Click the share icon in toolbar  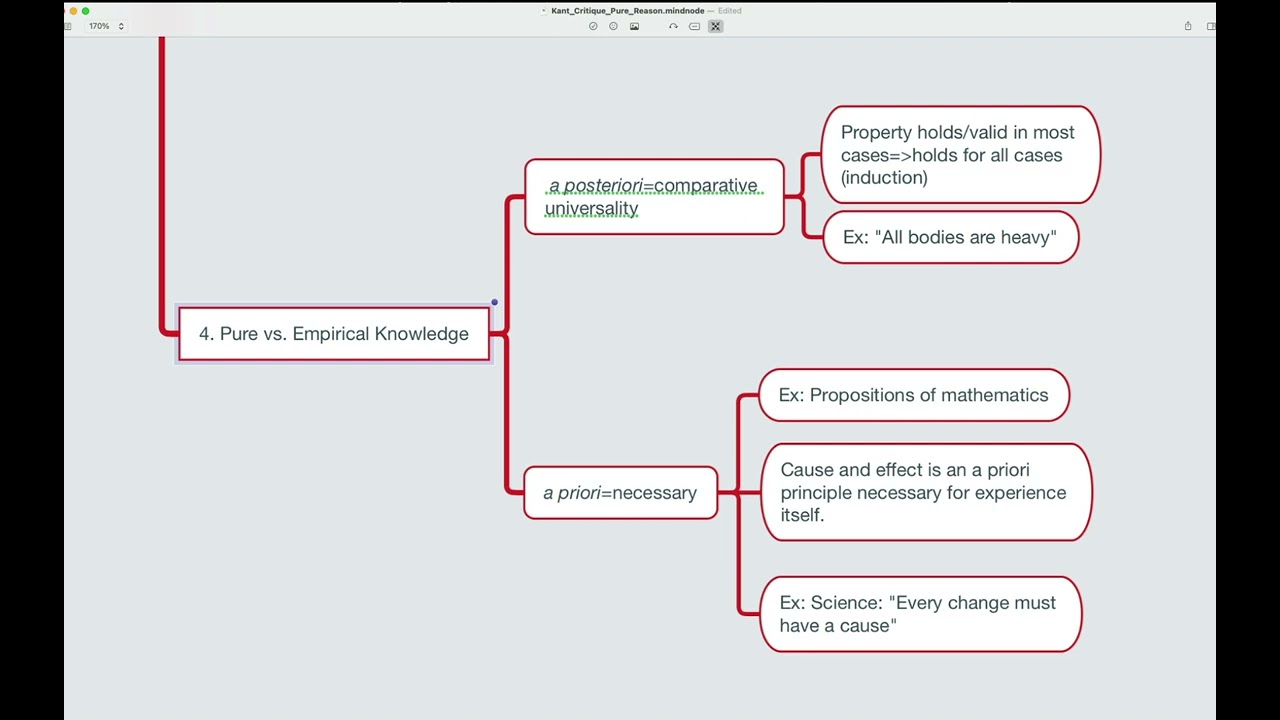(1188, 26)
